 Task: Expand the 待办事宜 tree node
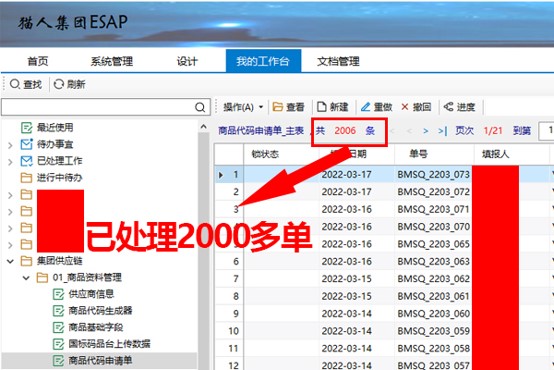tap(10, 145)
